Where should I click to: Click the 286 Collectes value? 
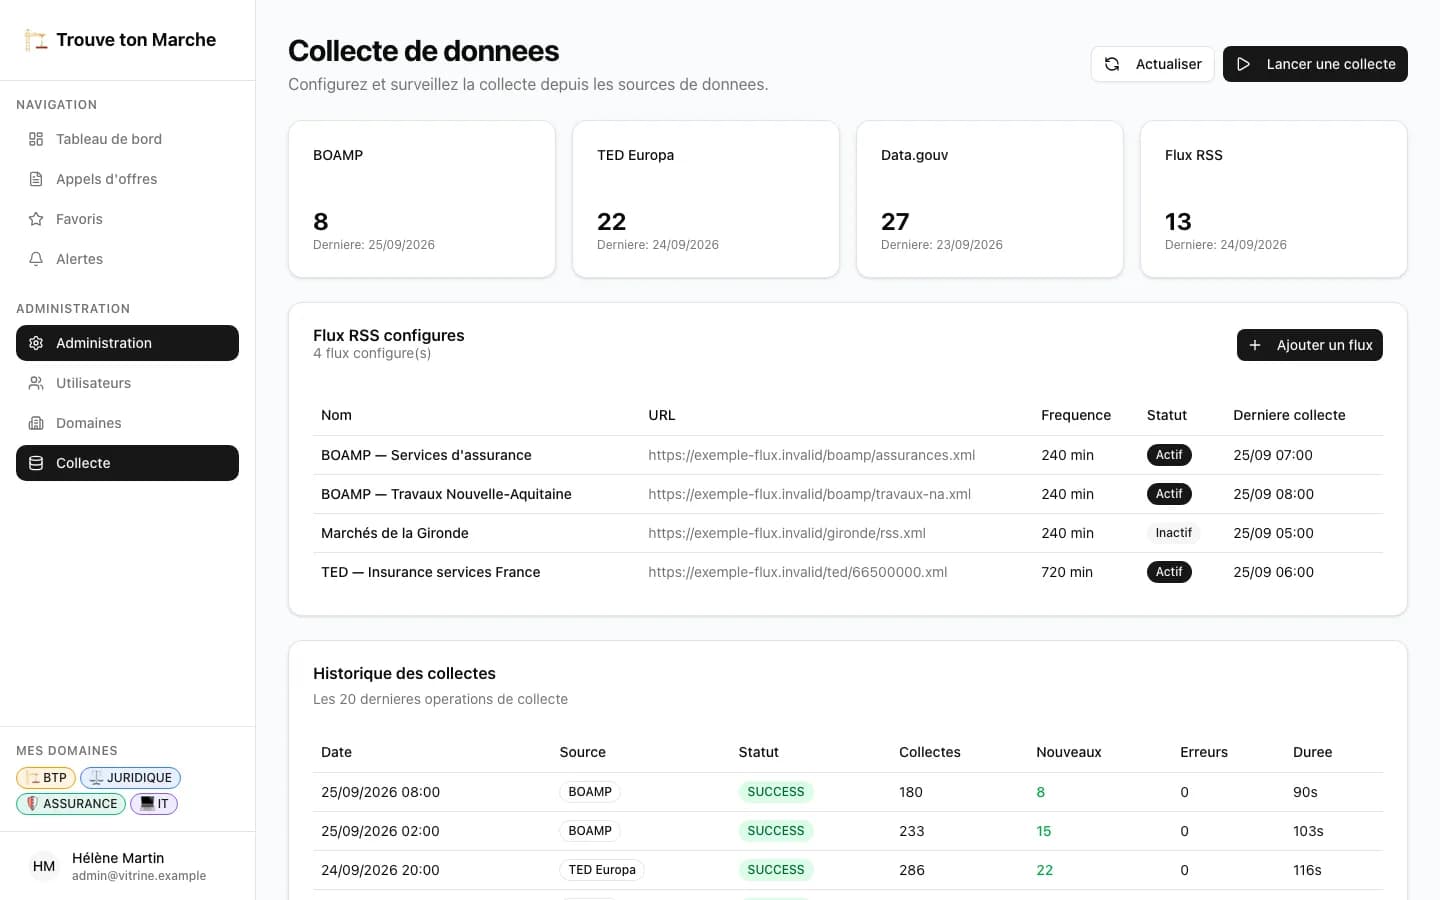pyautogui.click(x=912, y=870)
